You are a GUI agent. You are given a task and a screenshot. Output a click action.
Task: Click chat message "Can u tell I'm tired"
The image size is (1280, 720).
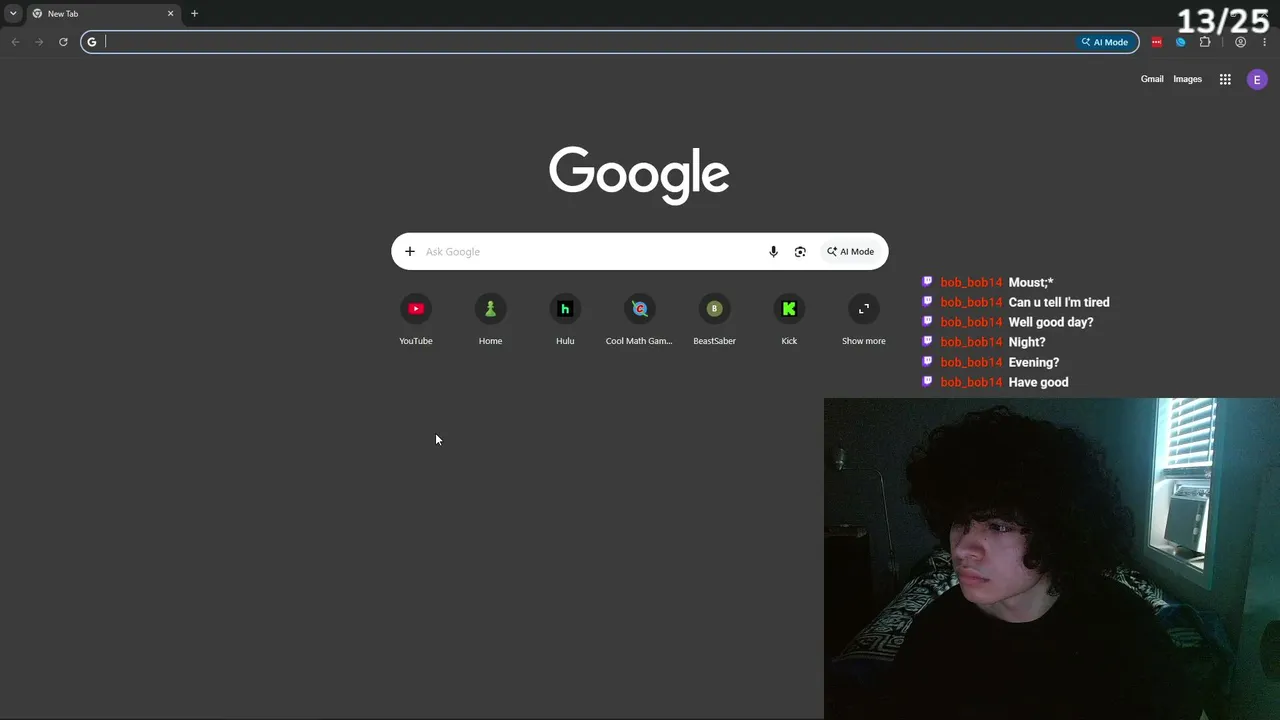pos(1059,302)
